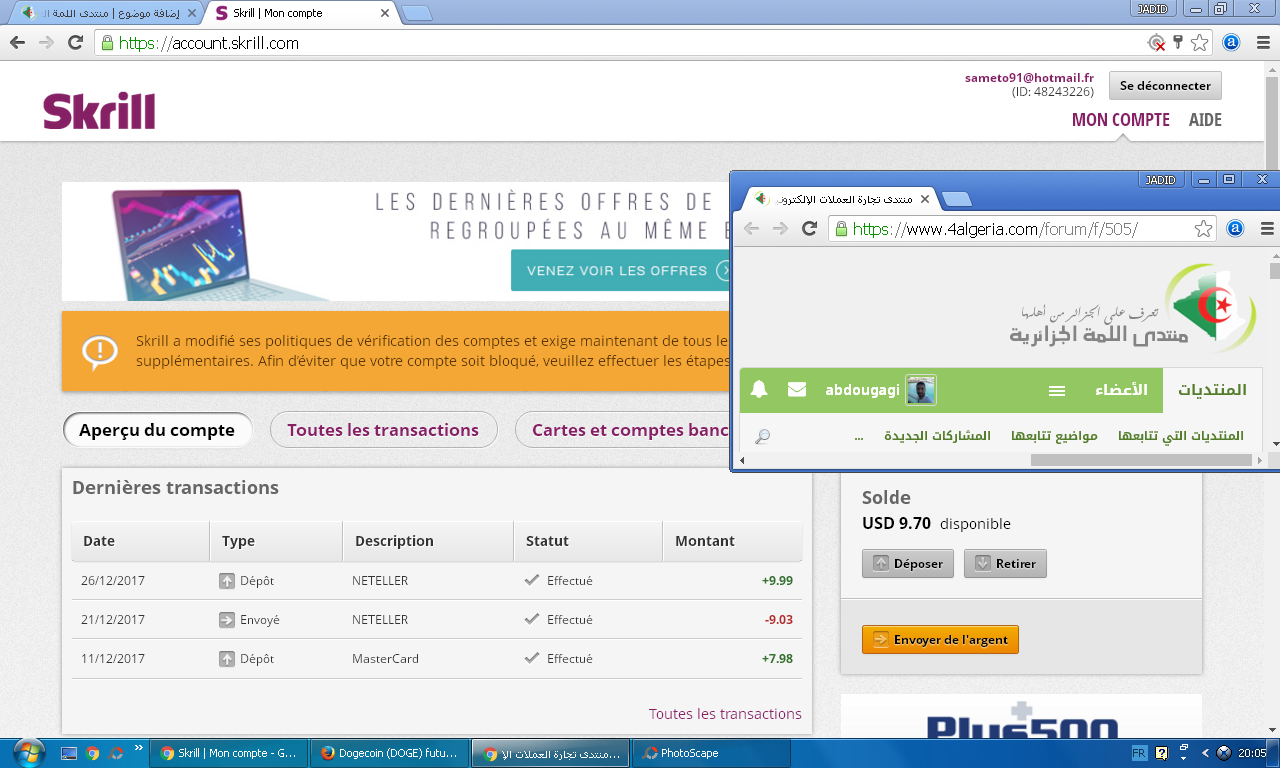Open the forum messages envelope icon
Image resolution: width=1280 pixels, height=768 pixels.
[x=797, y=390]
